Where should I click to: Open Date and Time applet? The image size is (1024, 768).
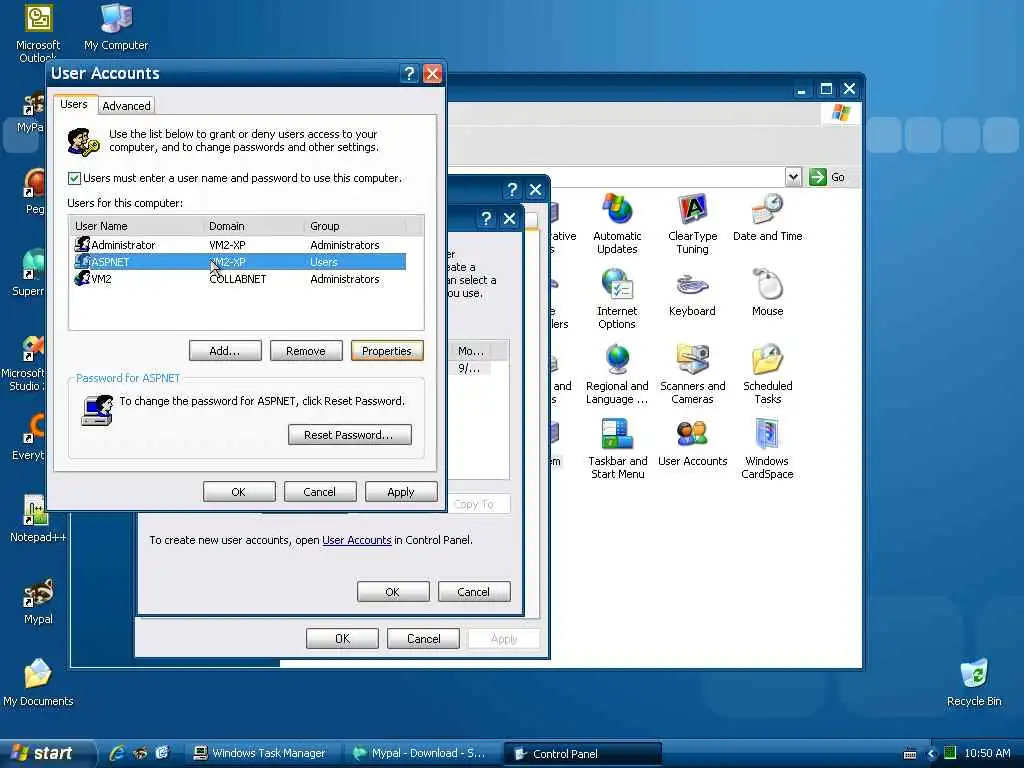click(x=767, y=217)
